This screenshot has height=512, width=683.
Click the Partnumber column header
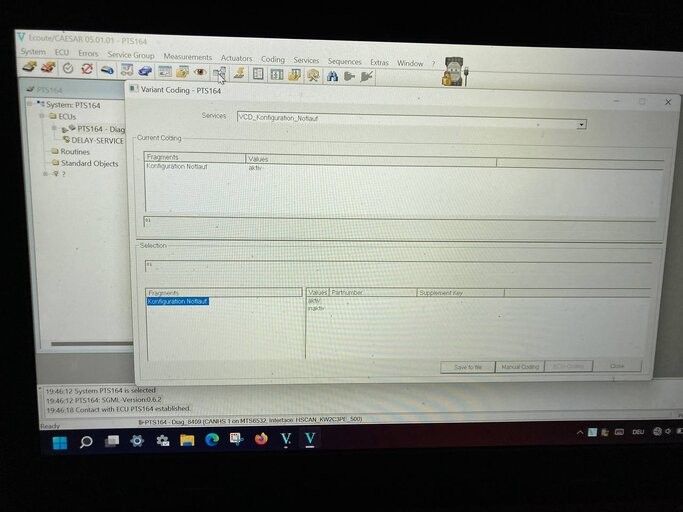[x=373, y=292]
